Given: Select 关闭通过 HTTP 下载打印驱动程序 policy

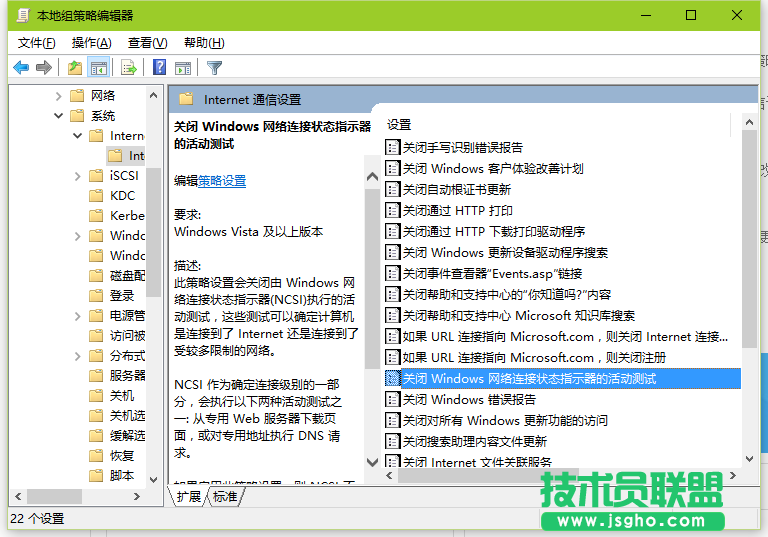Looking at the screenshot, I should [494, 231].
